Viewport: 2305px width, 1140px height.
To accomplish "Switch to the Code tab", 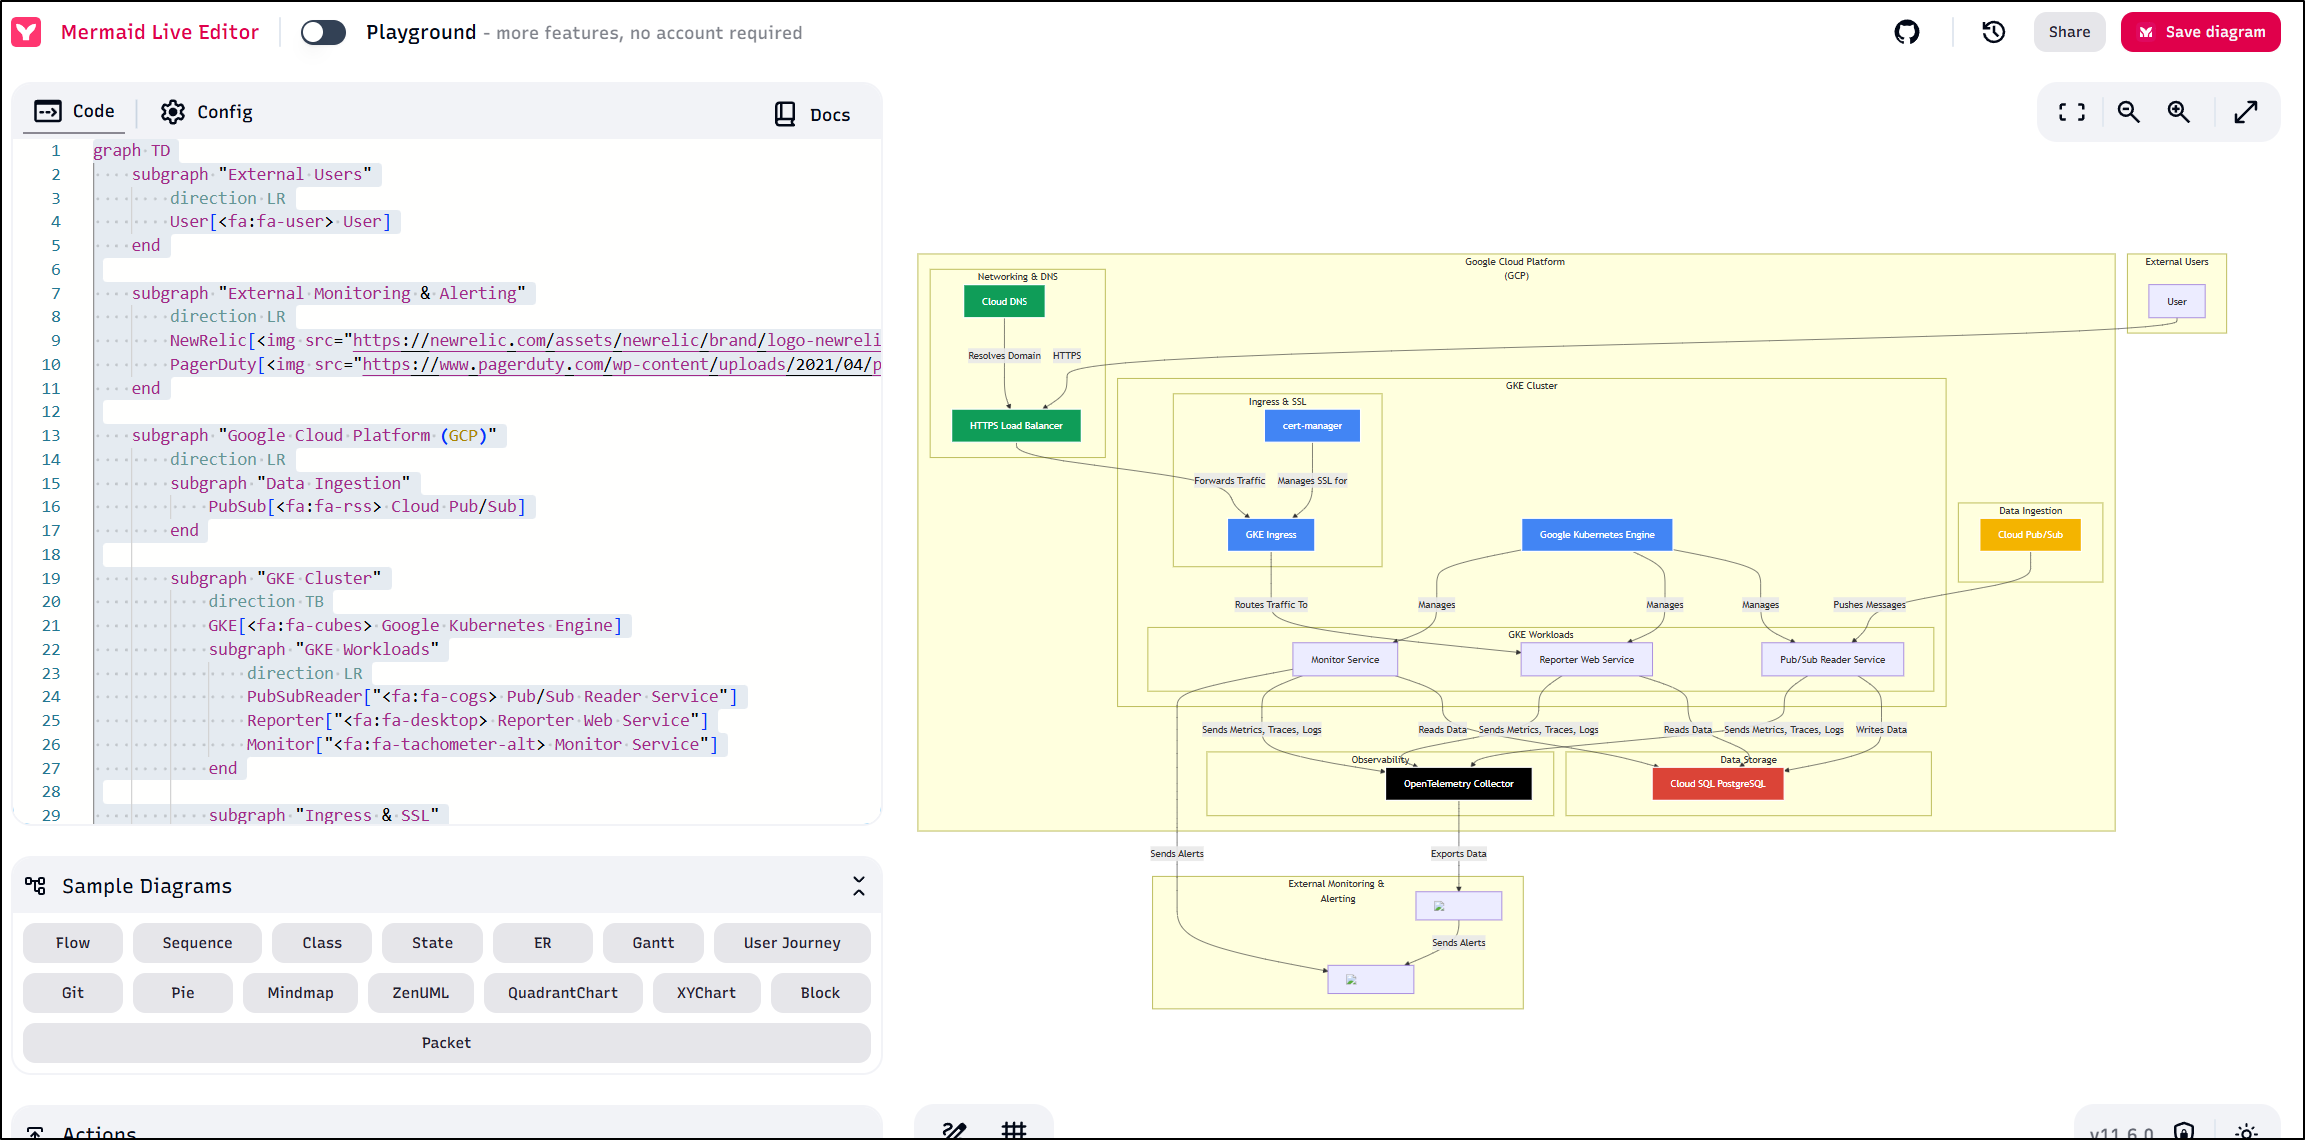I will coord(75,111).
